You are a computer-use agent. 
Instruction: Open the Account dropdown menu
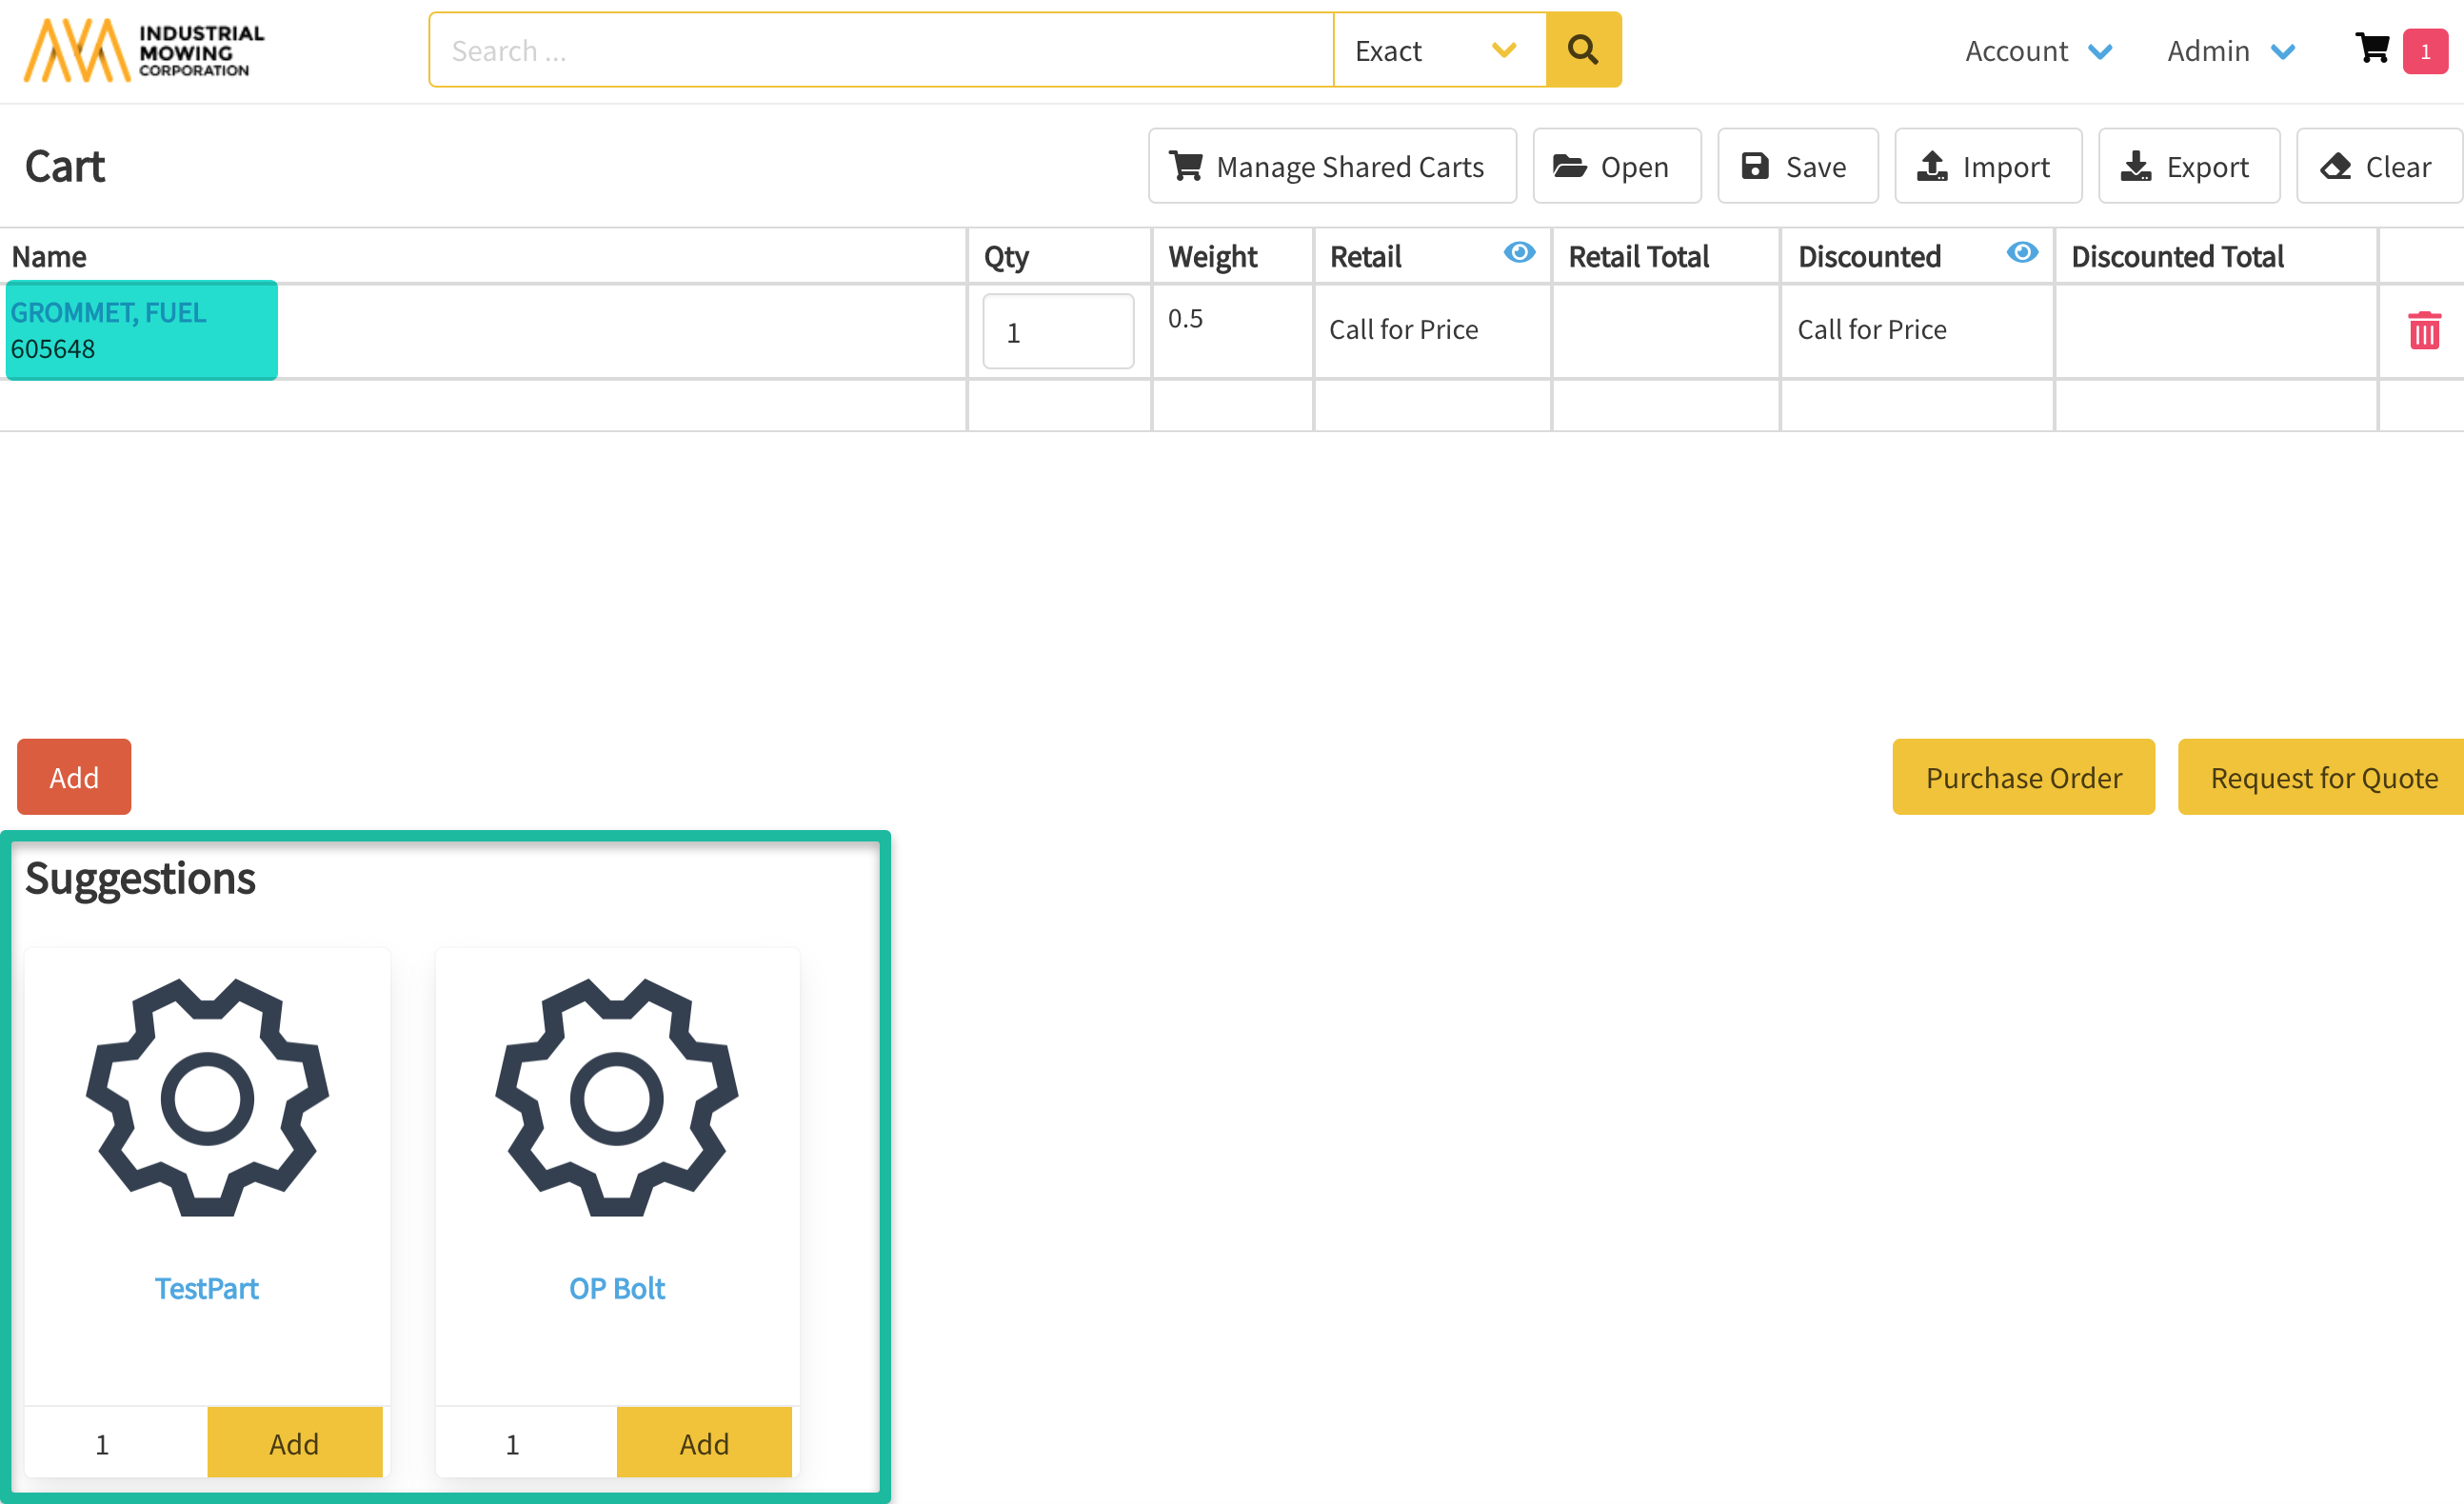tap(2038, 51)
